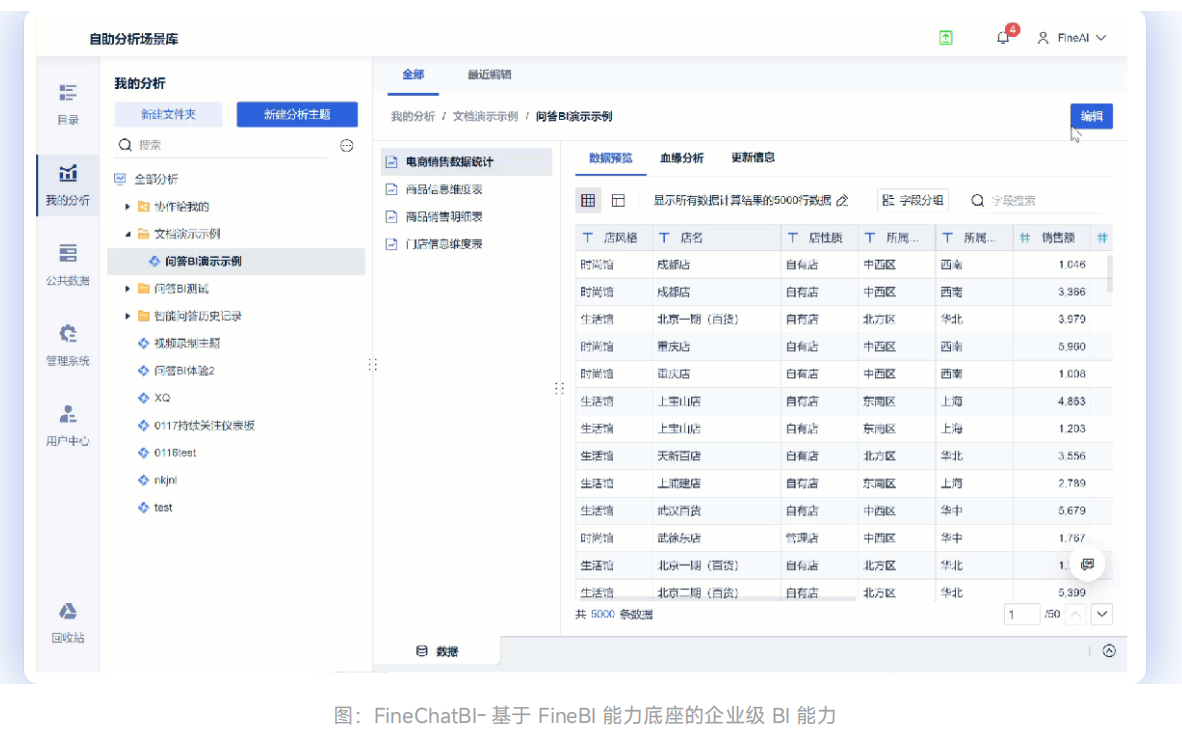Image resolution: width=1182 pixels, height=731 pixels.
Task: Open field search with the magnifier icon
Action: pyautogui.click(x=977, y=200)
